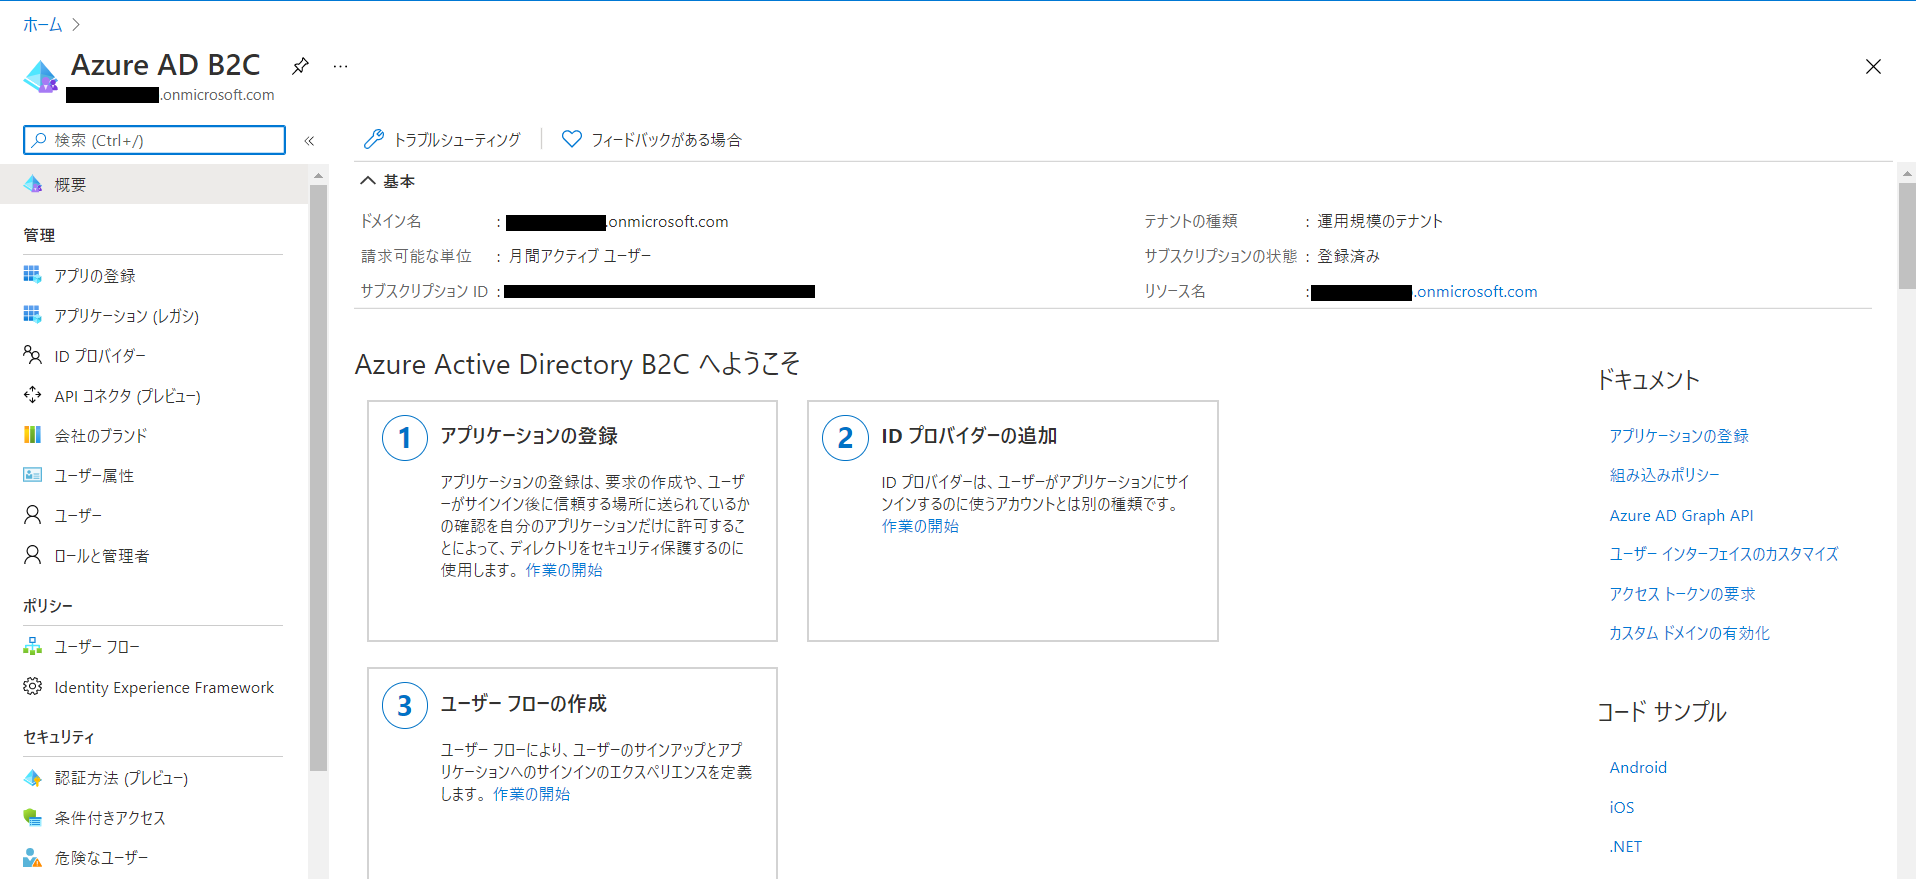Open アプリケーション (レガシ) icon in sidebar
This screenshot has width=1916, height=879.
click(33, 315)
